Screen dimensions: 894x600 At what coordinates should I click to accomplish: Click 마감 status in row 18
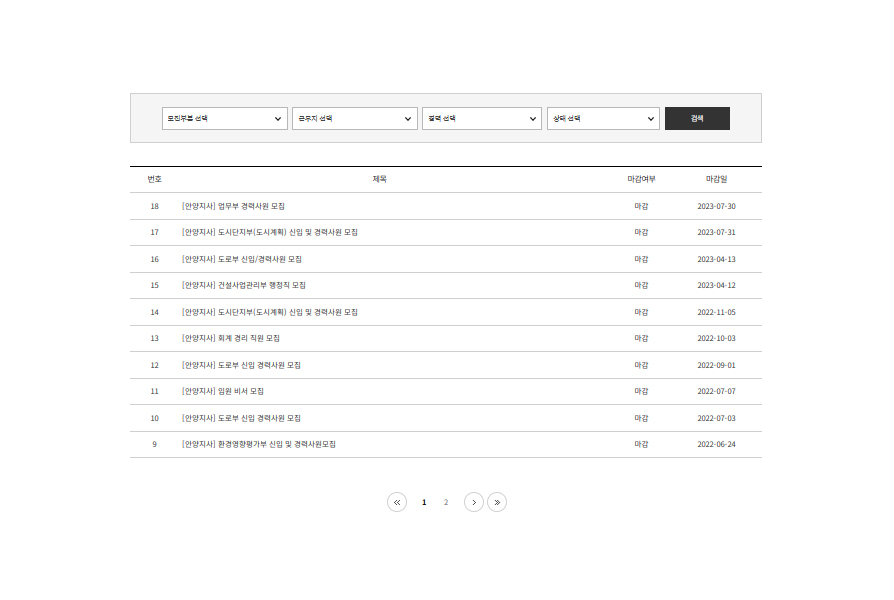click(641, 206)
